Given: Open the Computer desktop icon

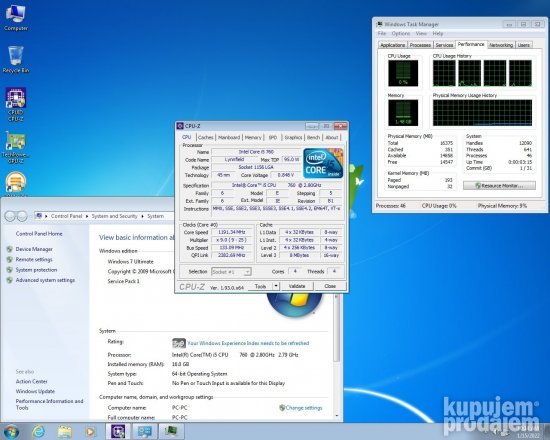Looking at the screenshot, I should [15, 18].
